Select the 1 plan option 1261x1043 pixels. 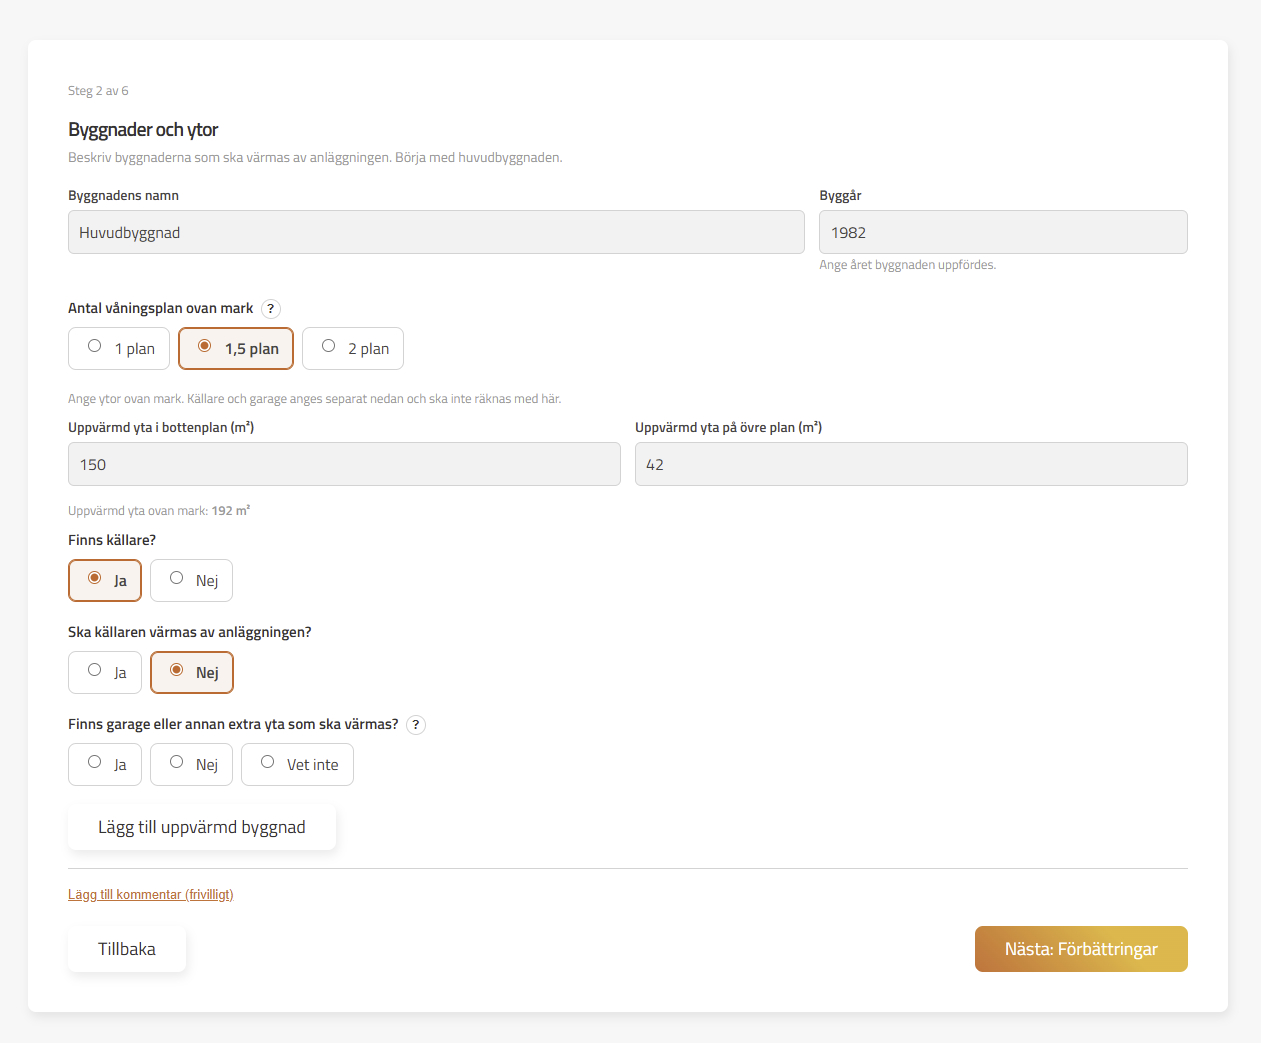tap(119, 349)
